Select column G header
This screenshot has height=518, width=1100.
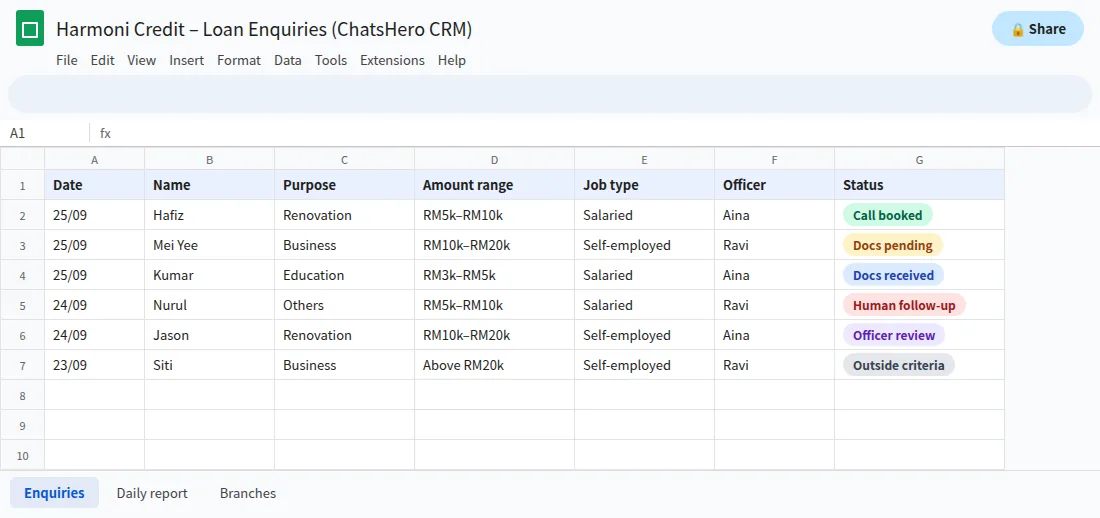[920, 160]
